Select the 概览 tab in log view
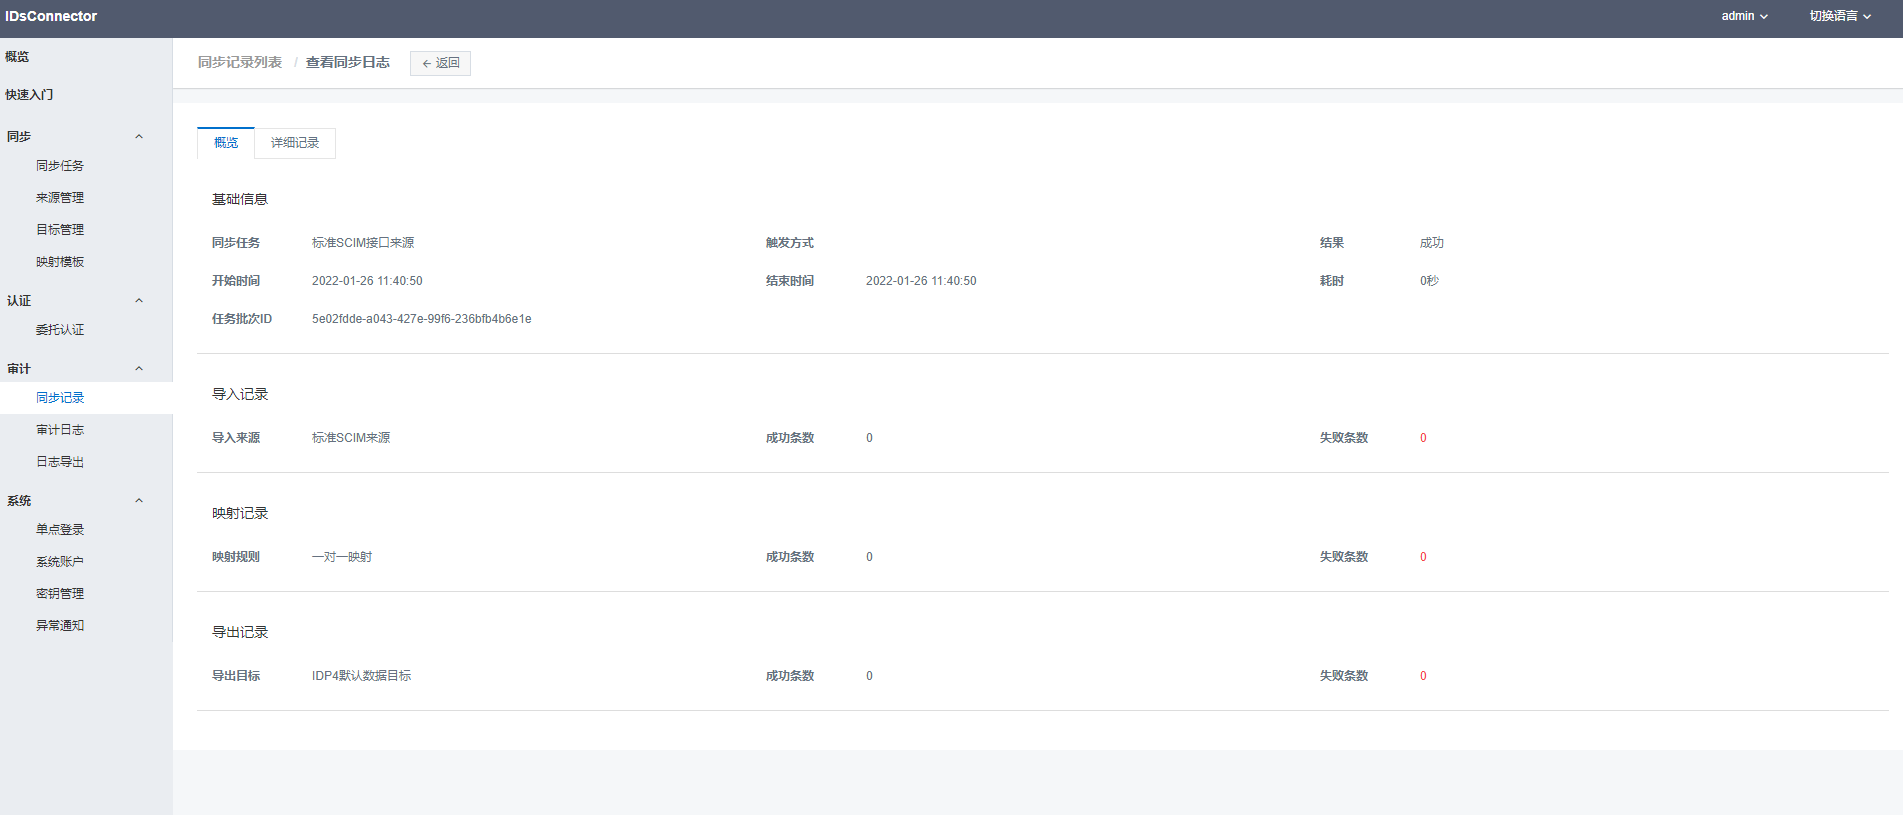 (x=226, y=143)
